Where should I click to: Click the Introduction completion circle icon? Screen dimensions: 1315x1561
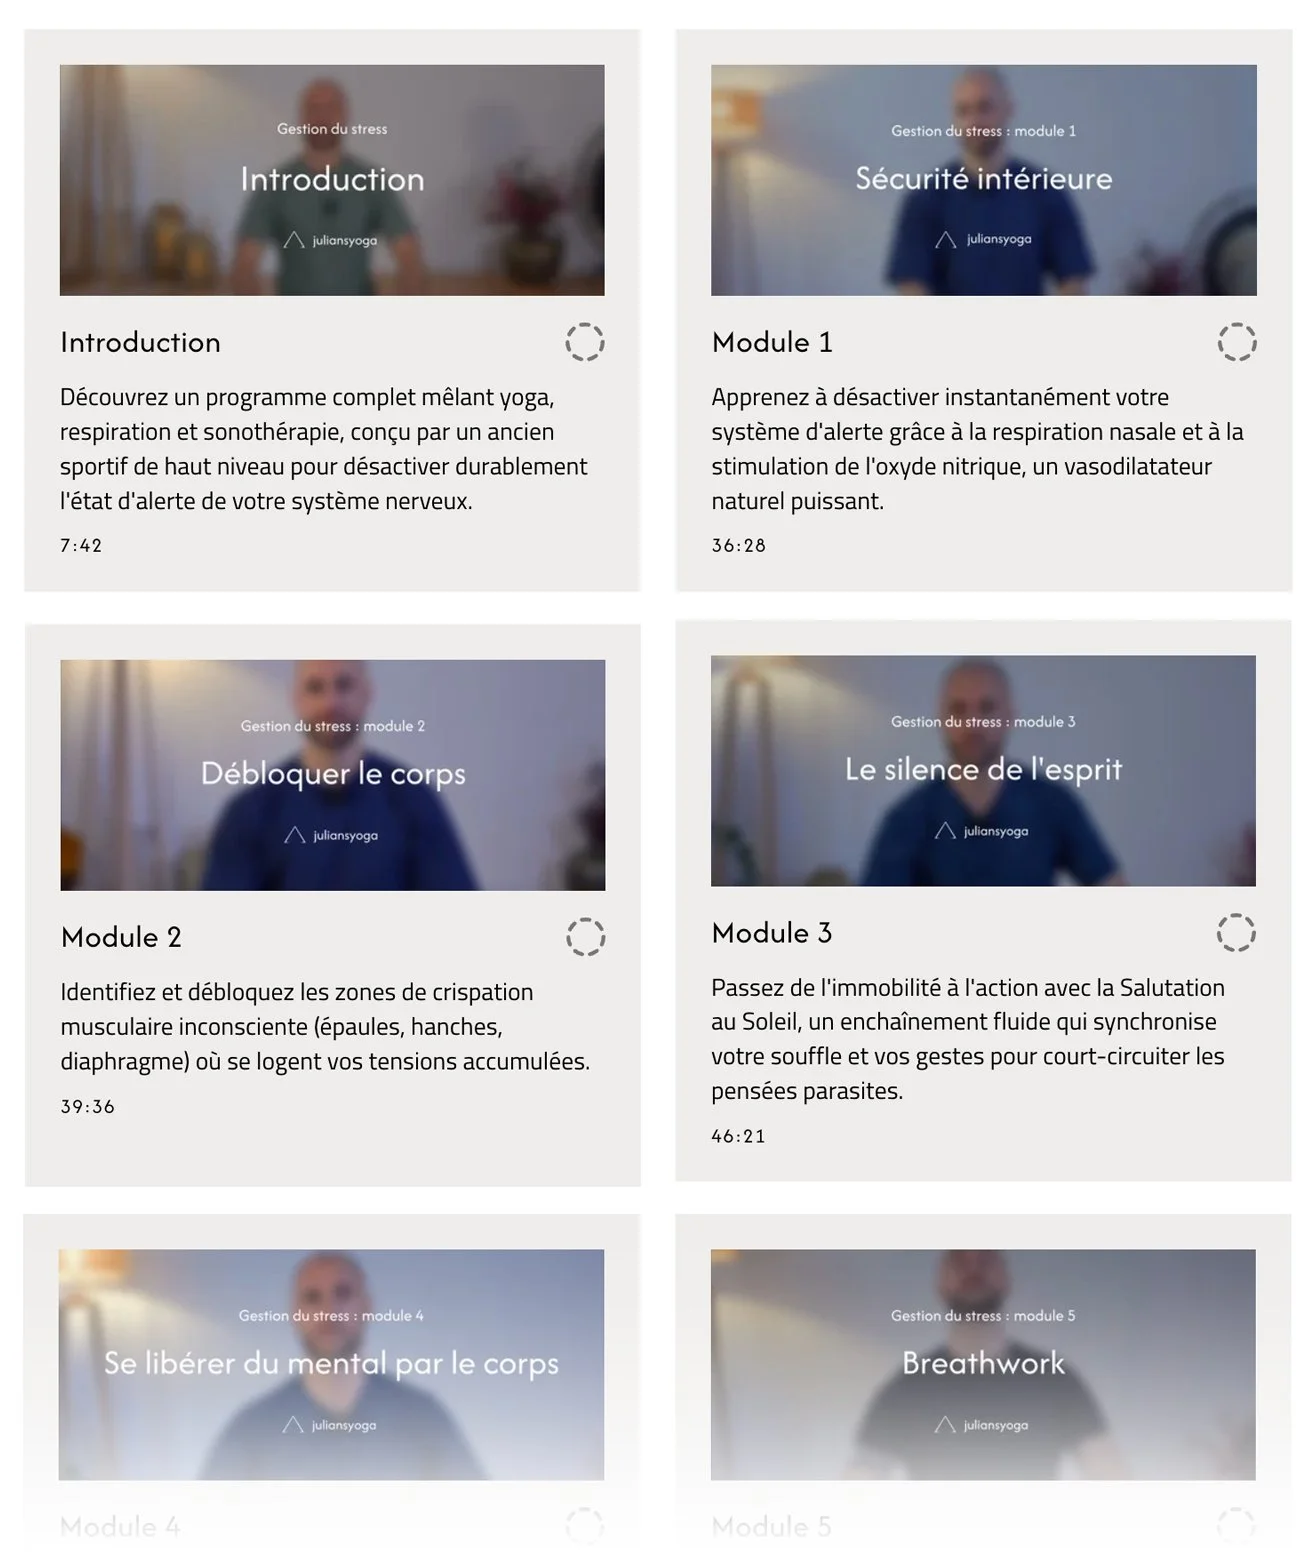click(x=585, y=342)
